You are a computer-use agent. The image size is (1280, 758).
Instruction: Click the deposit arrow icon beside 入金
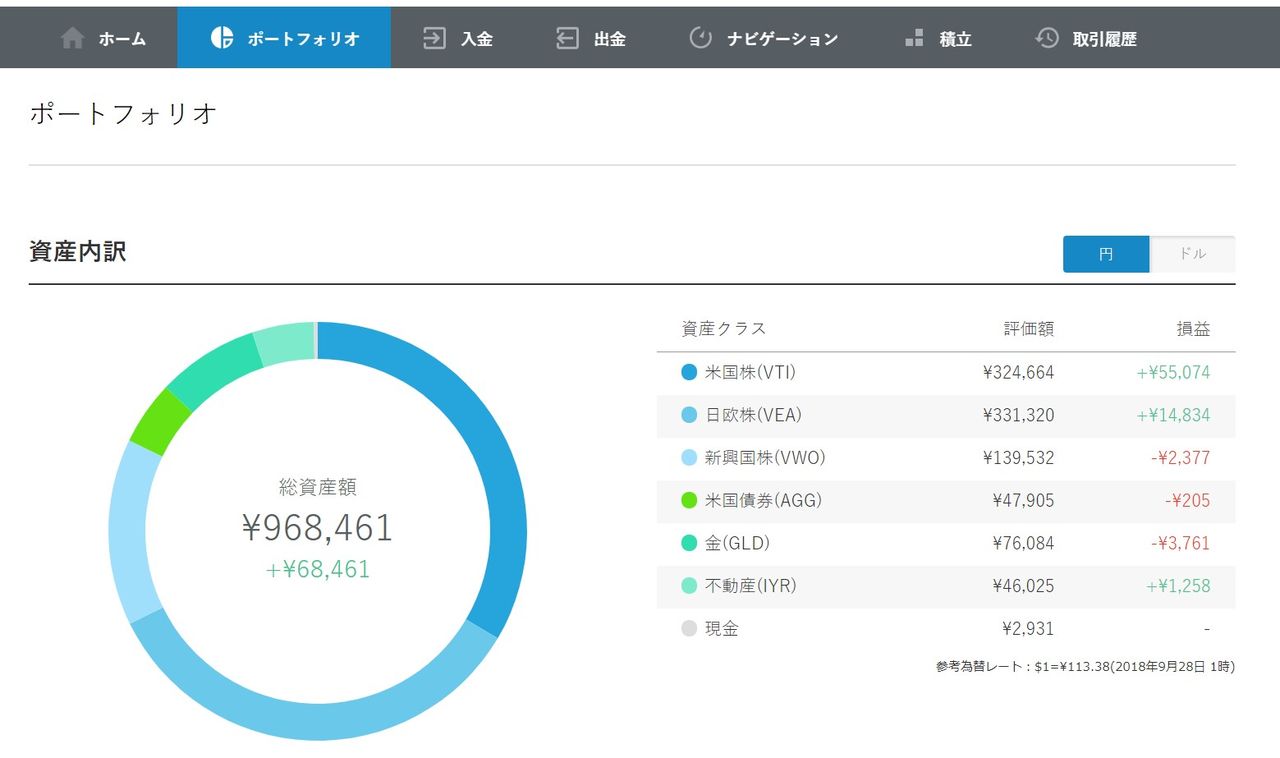[434, 38]
